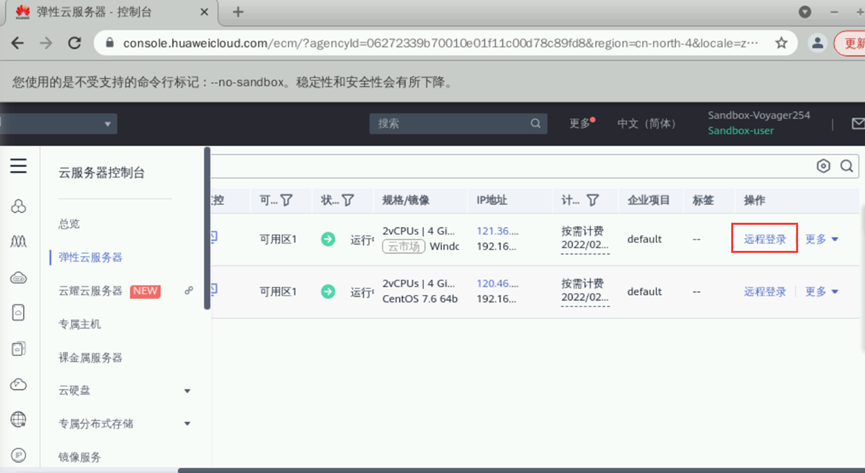Screen dimensions: 865x473
Task: Open IP address 120.46... link
Action: [x=497, y=283]
